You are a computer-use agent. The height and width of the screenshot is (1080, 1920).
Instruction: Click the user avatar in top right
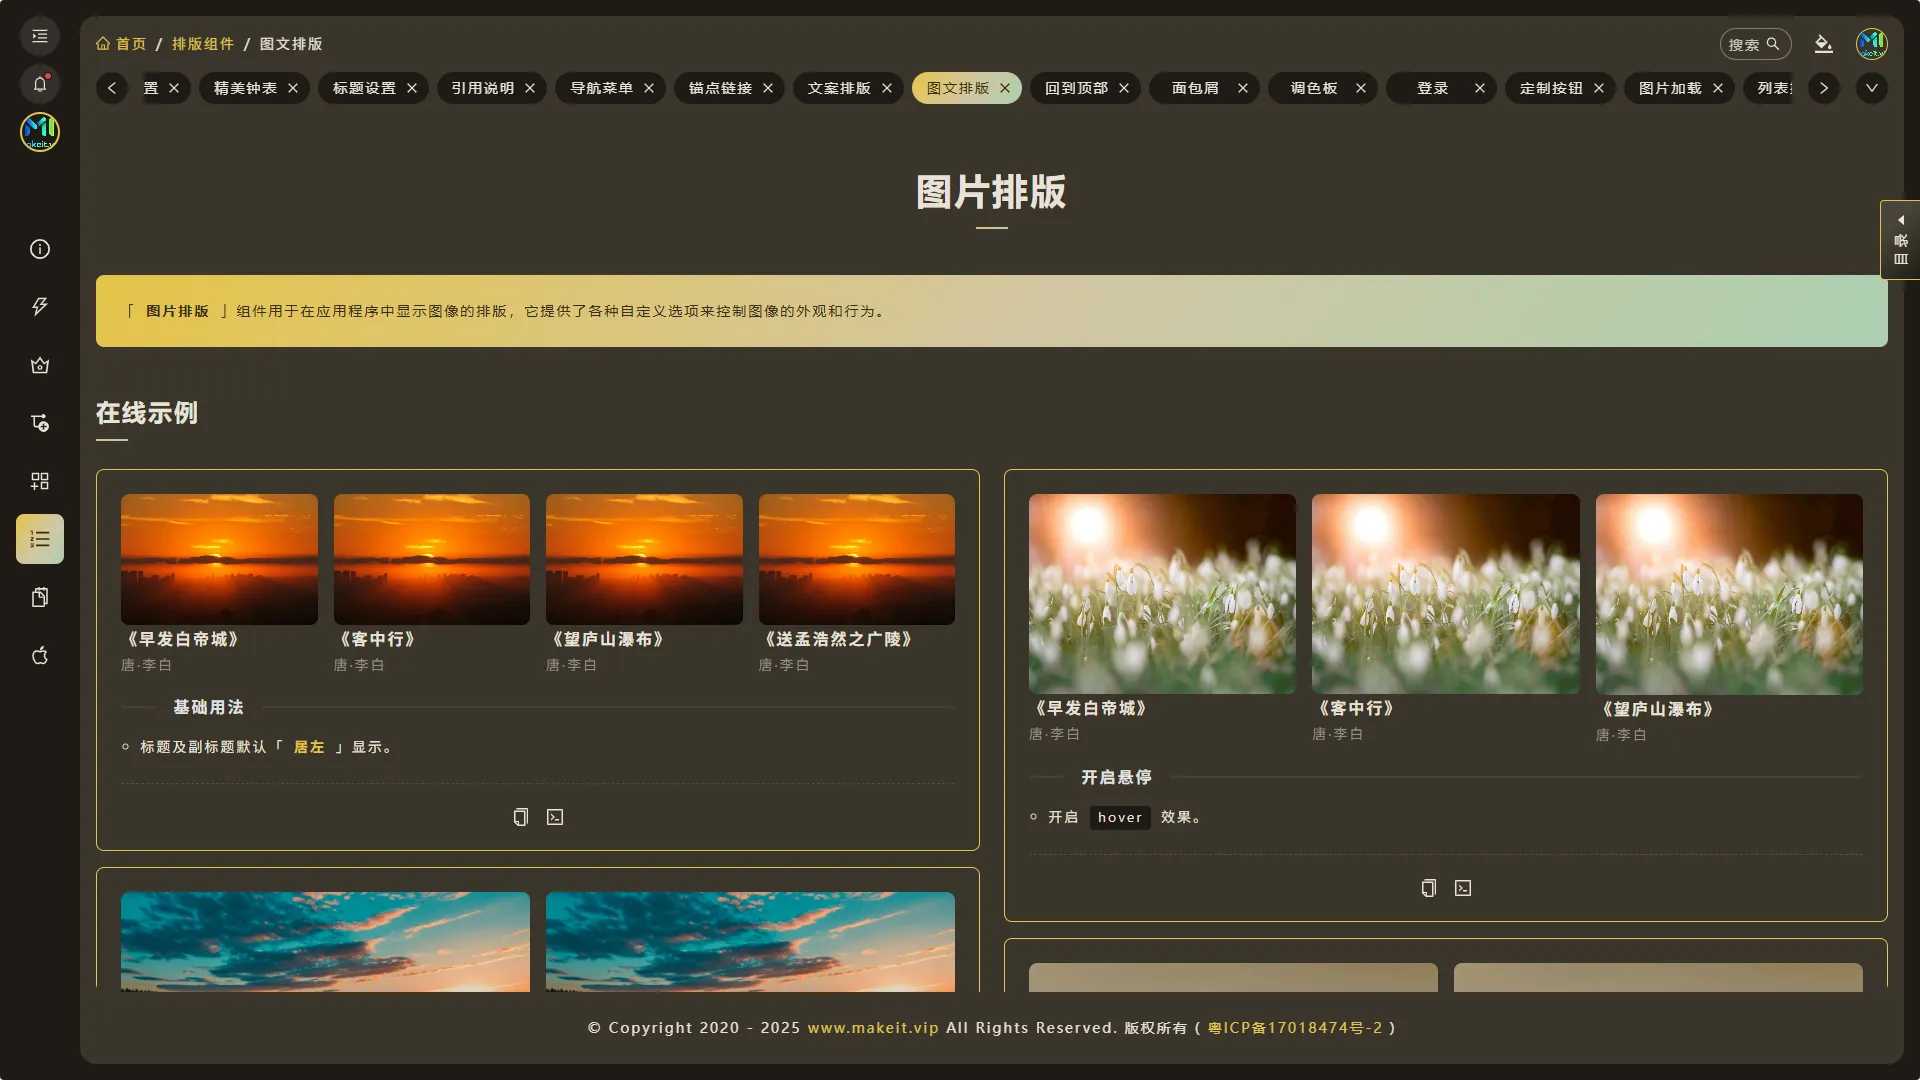[1872, 44]
